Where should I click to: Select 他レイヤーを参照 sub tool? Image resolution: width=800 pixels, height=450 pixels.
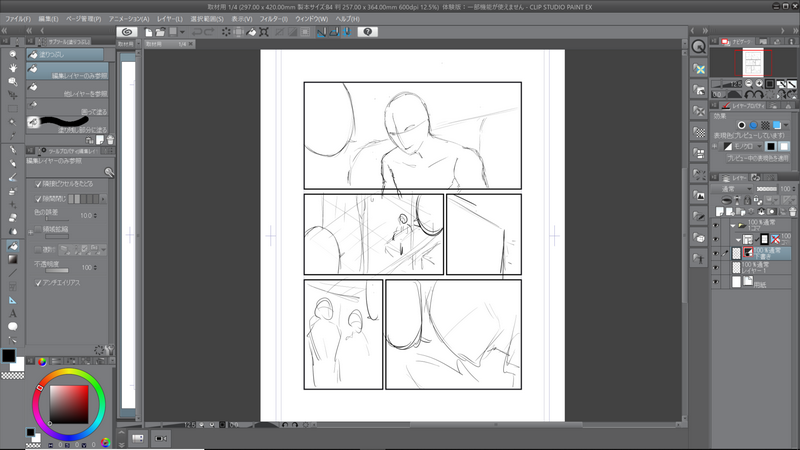click(x=67, y=89)
